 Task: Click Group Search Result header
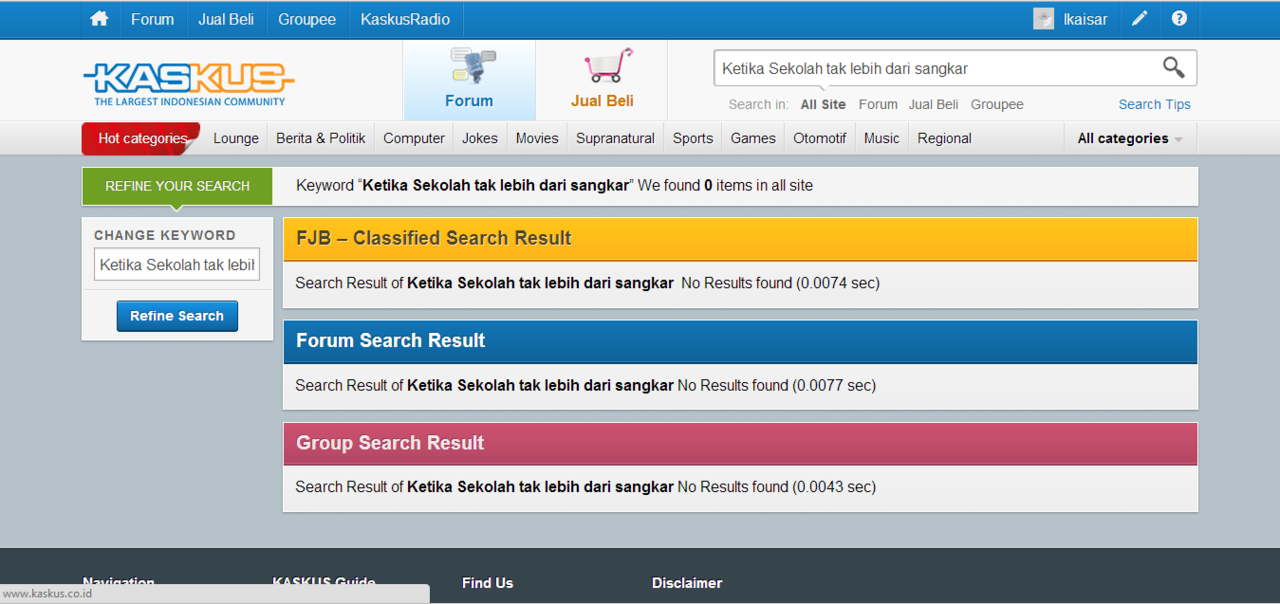[740, 443]
